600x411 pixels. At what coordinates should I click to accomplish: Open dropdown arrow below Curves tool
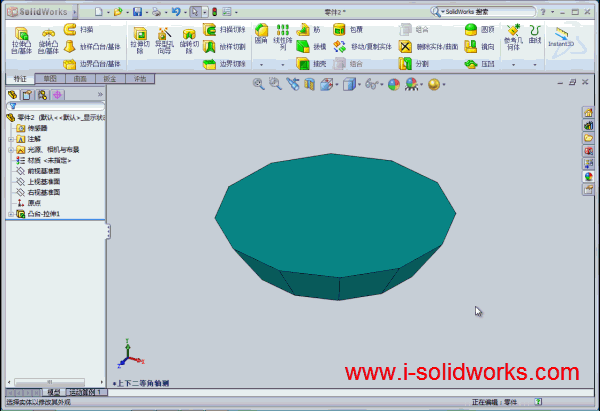pos(535,65)
